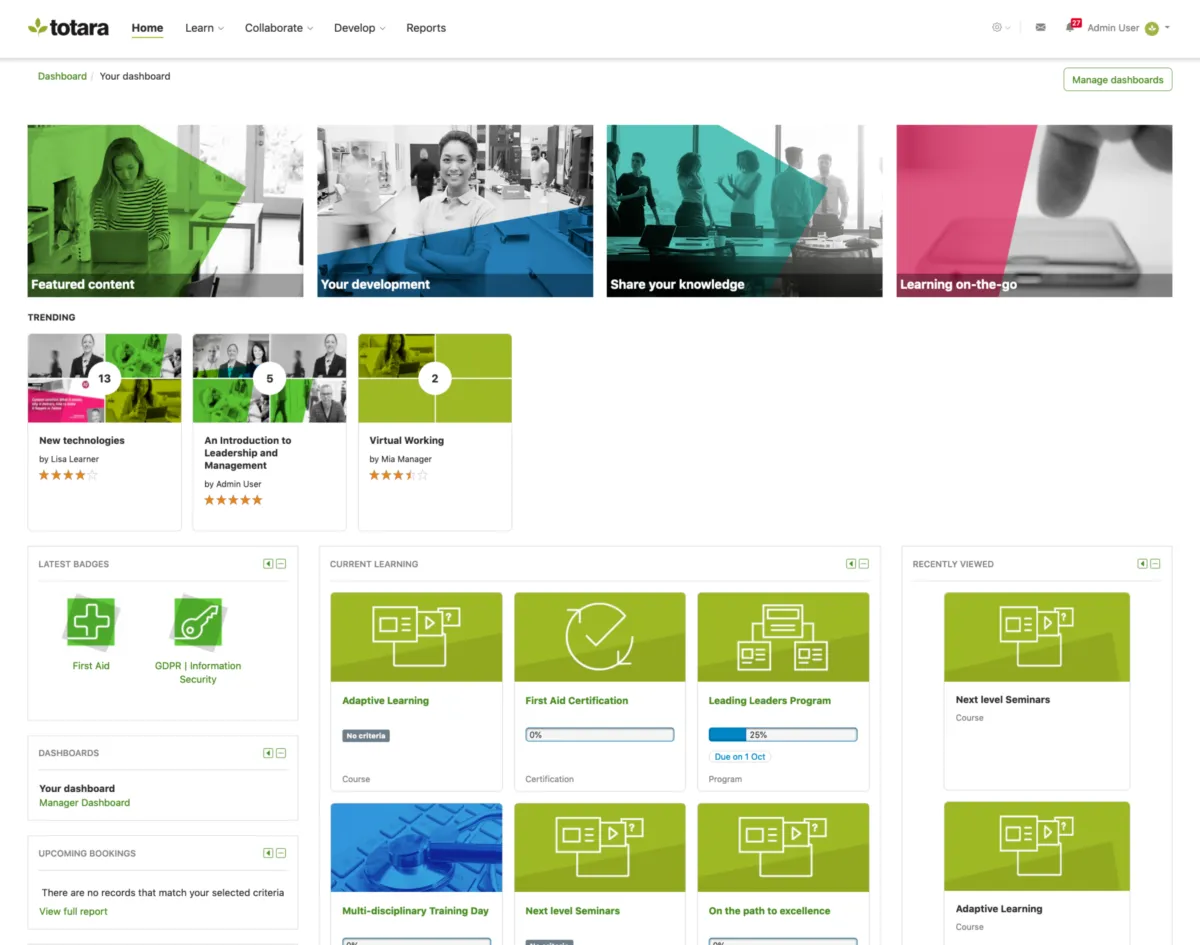Screen dimensions: 1200x945
Task: Dock the Dashboards block
Action: click(x=268, y=753)
